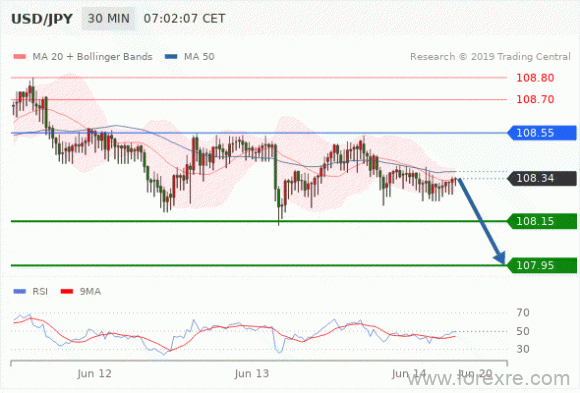Select the 9MA indicator label
Image resolution: width=580 pixels, height=393 pixels.
90,292
